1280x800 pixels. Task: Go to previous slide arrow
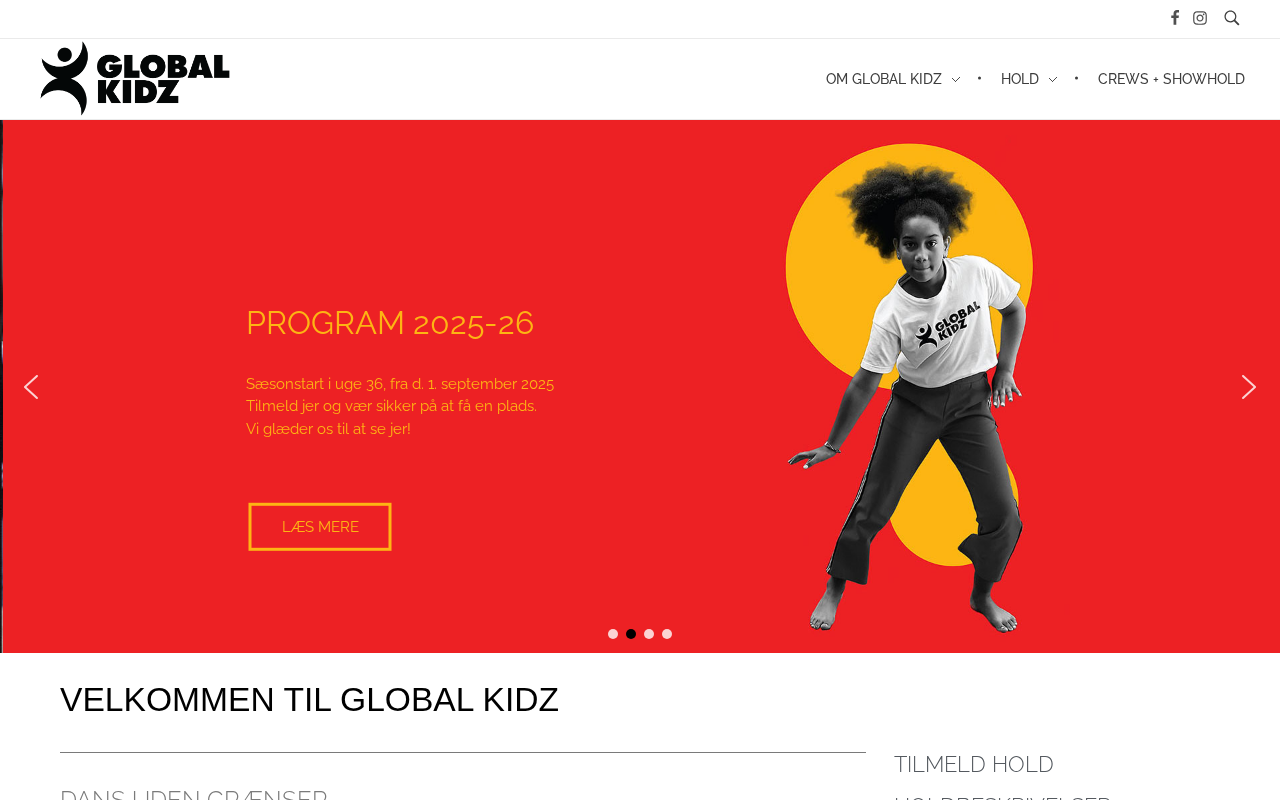coord(31,387)
